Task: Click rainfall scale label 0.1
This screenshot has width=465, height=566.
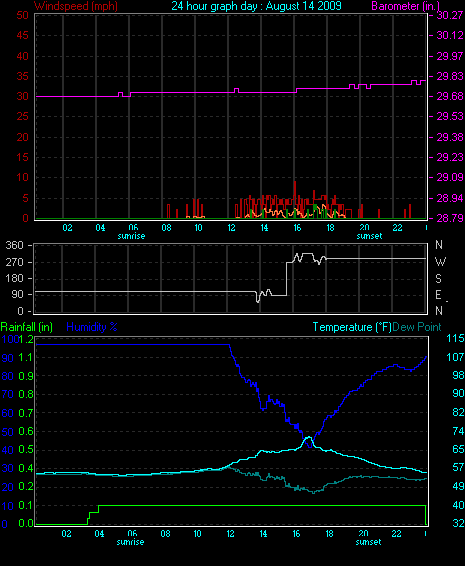Action: (25, 505)
